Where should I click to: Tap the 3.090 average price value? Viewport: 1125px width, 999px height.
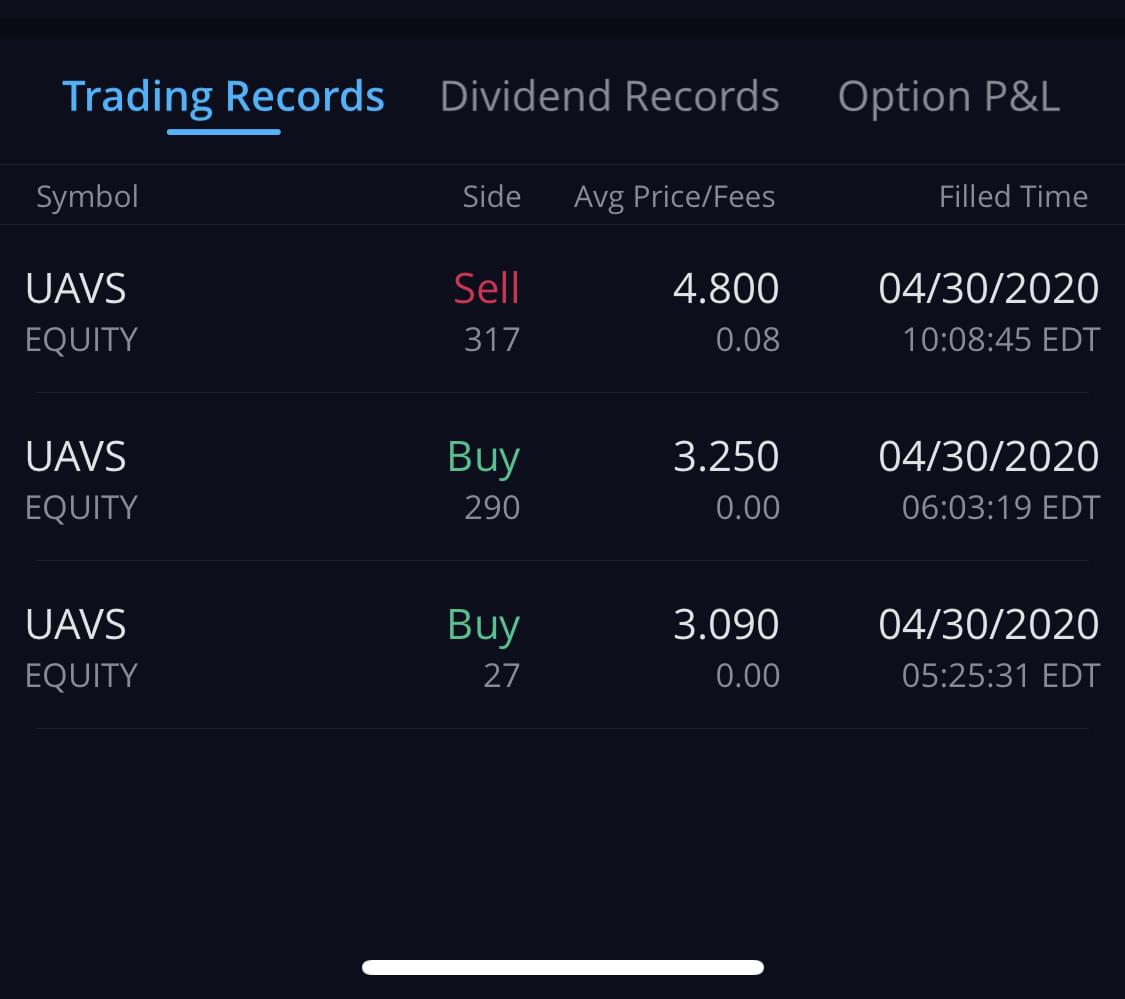tap(725, 625)
